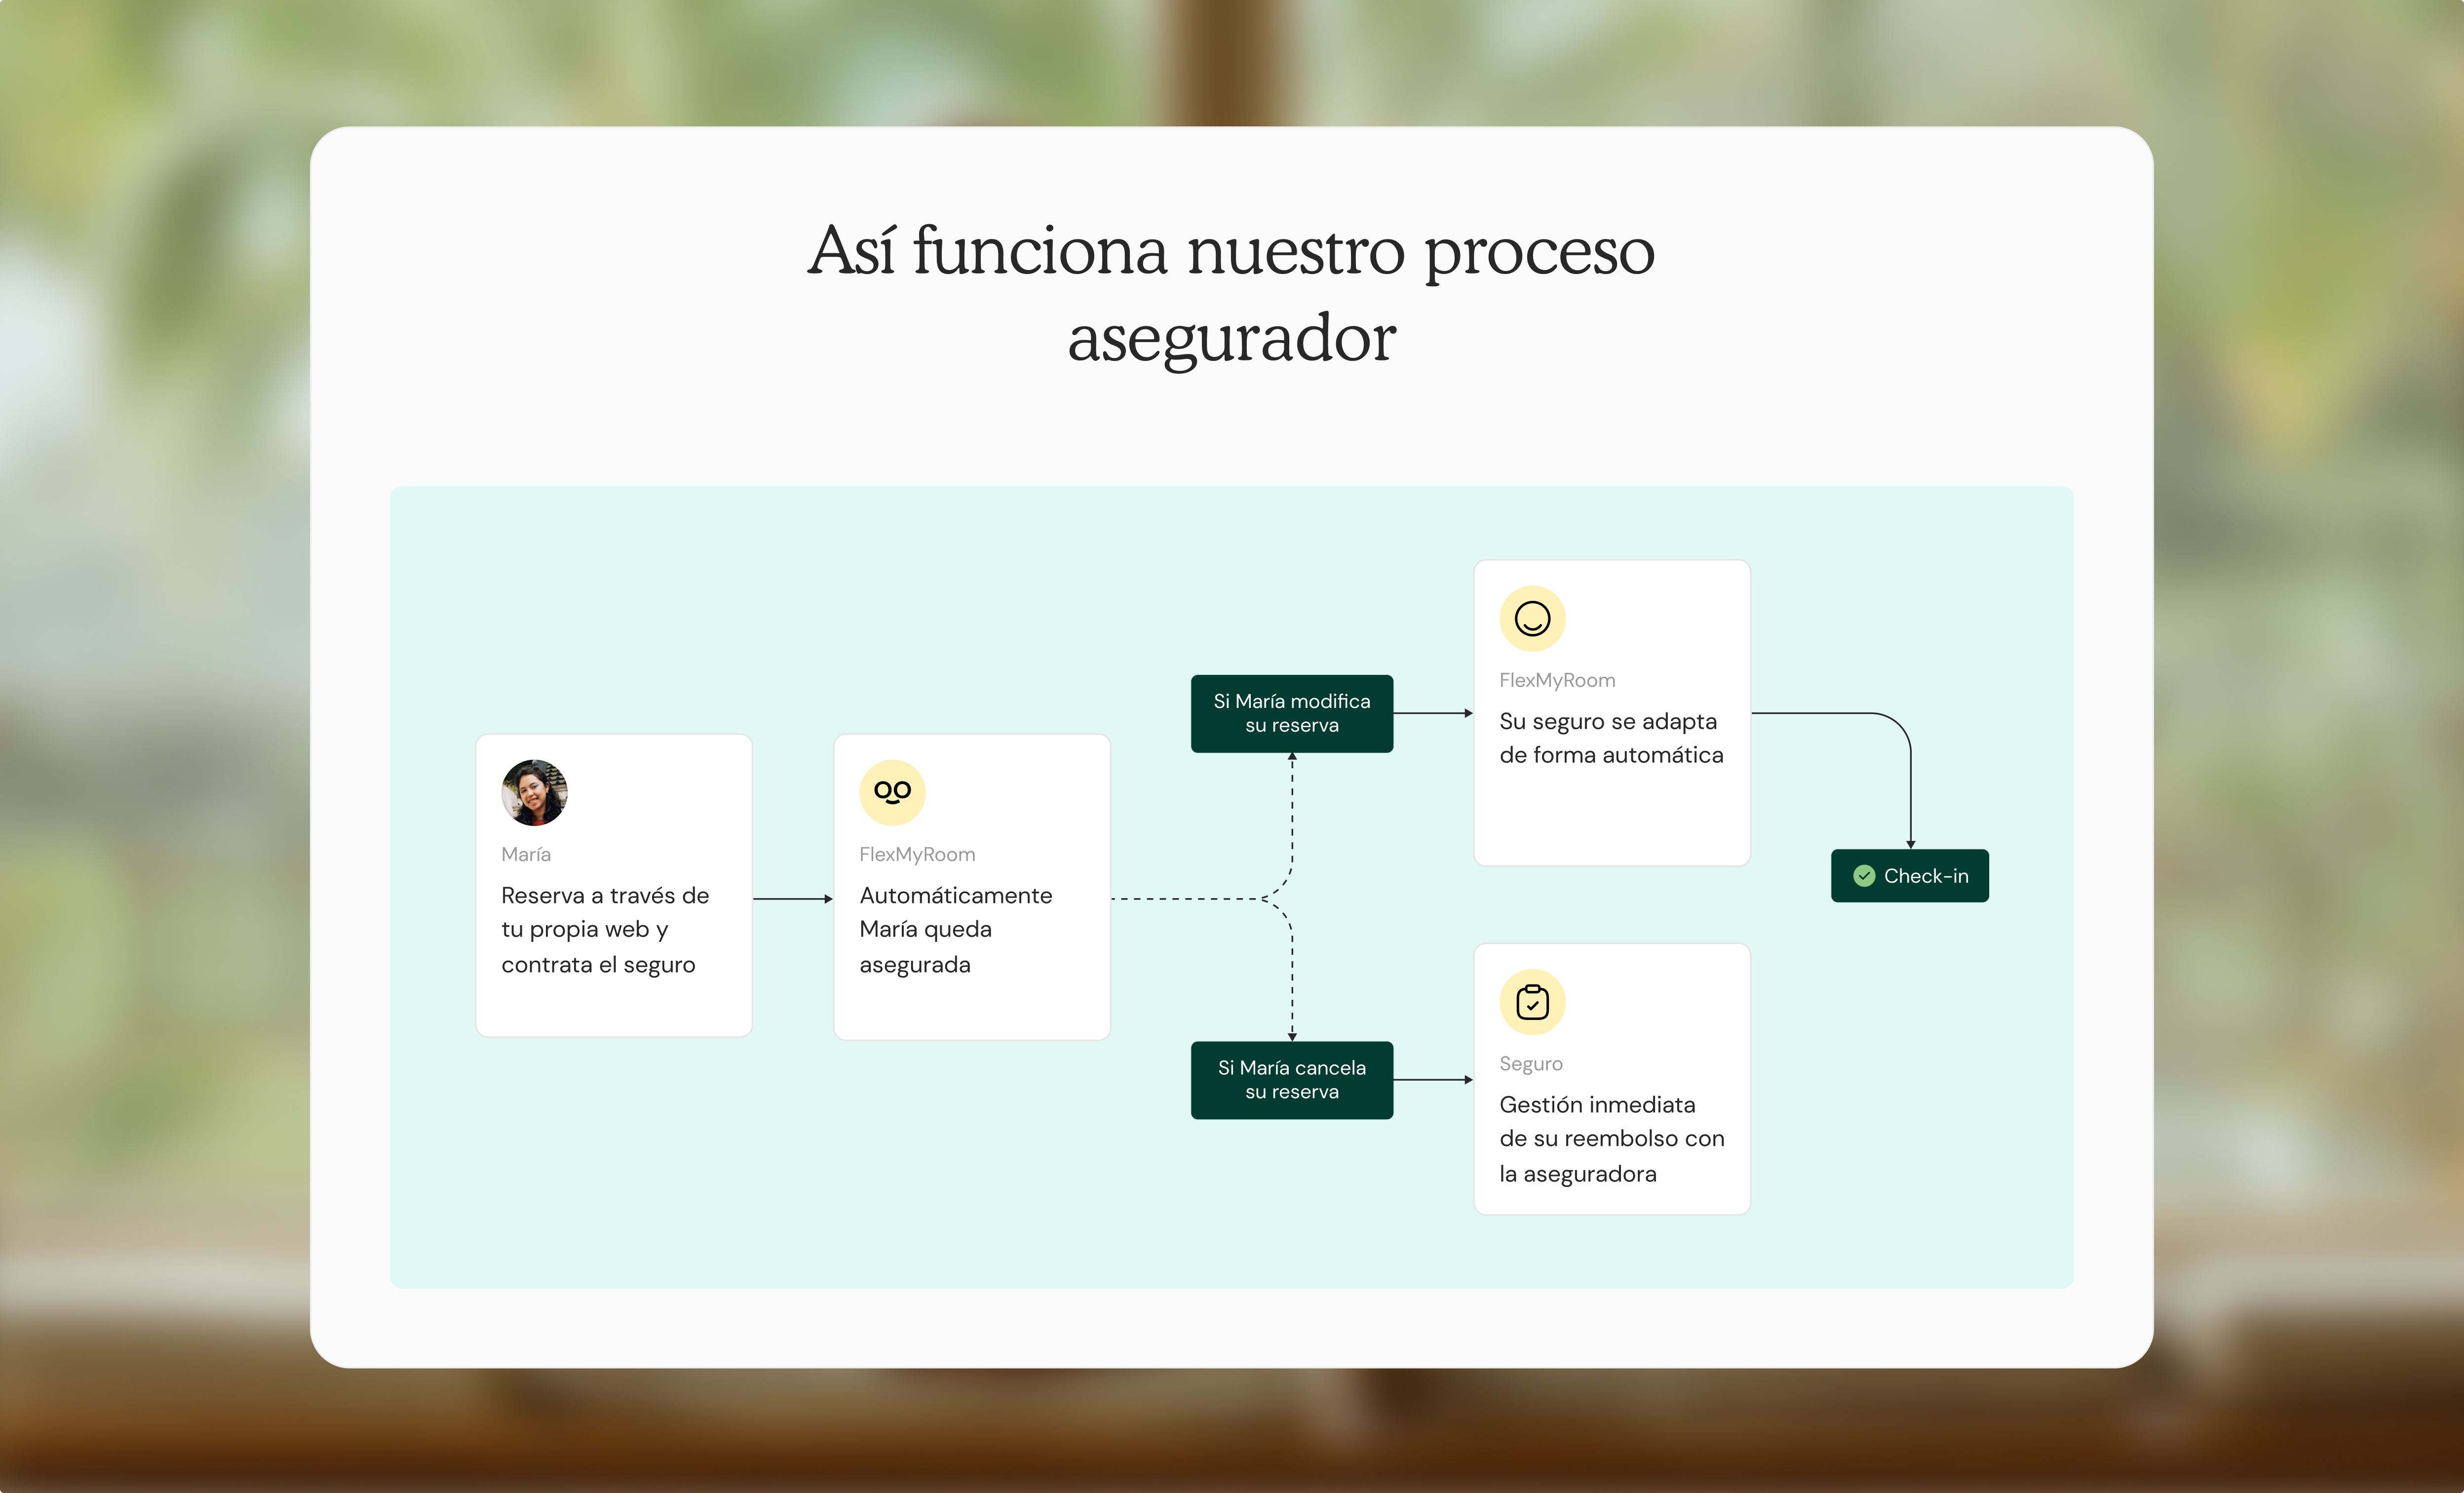Viewport: 2464px width, 1493px height.
Task: Click text 'Su seguro se adapta de forma automática'
Action: coord(1611,738)
